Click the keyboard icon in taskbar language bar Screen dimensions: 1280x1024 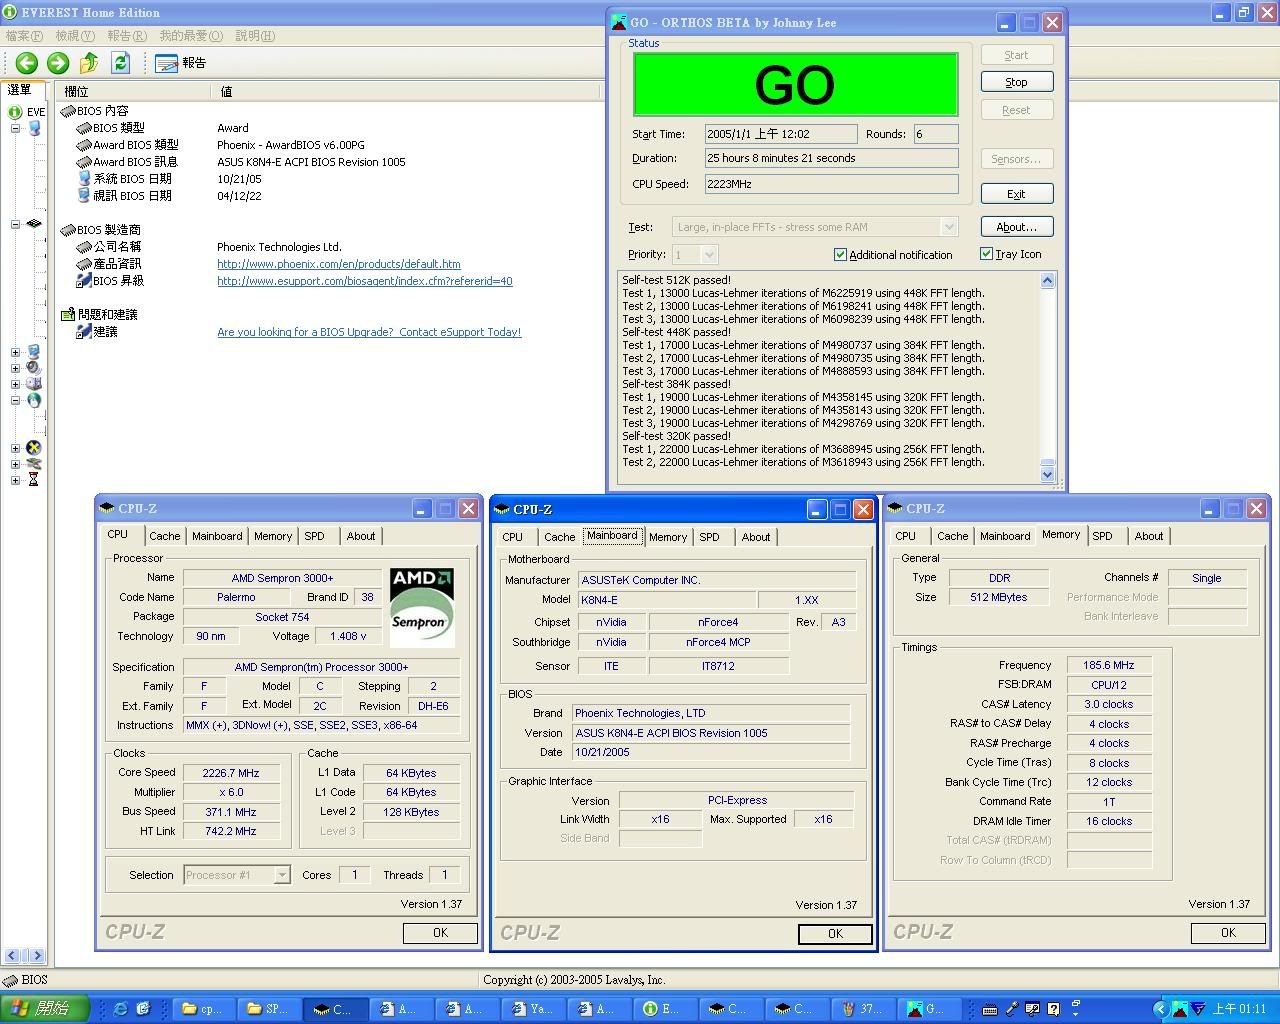(989, 1009)
